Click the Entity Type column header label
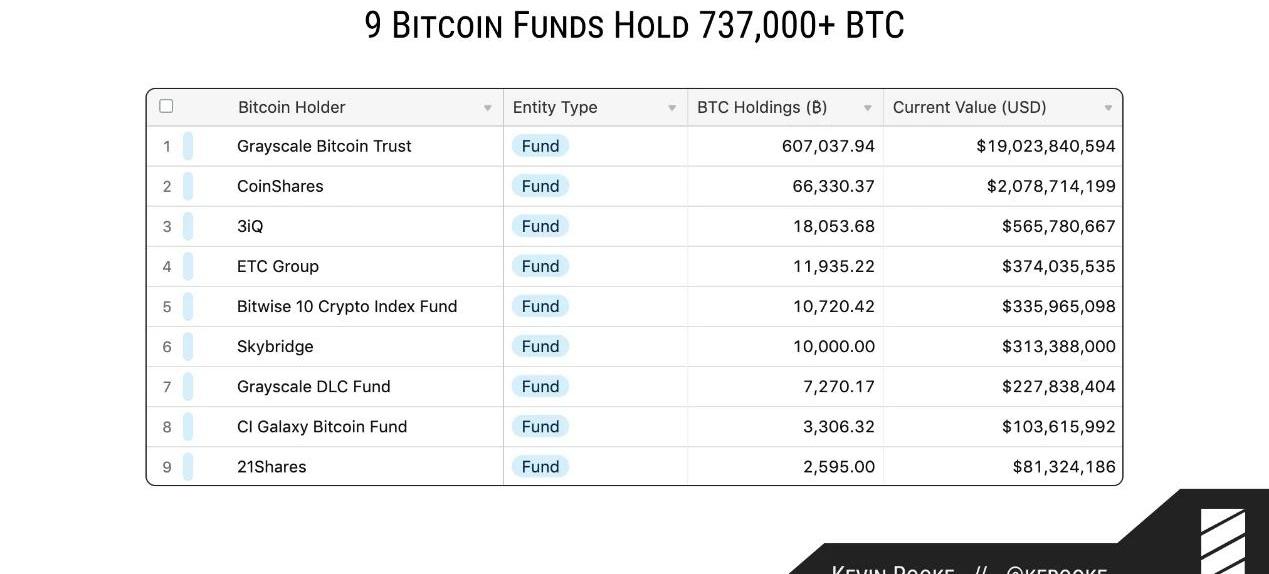The width and height of the screenshot is (1269, 574). coord(555,107)
